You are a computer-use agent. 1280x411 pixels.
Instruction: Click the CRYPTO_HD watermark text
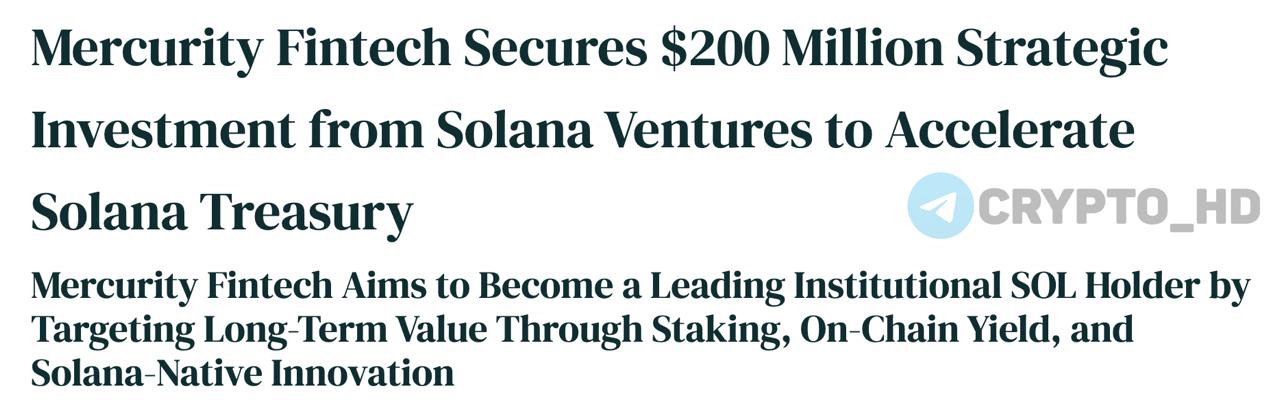[x=1118, y=208]
